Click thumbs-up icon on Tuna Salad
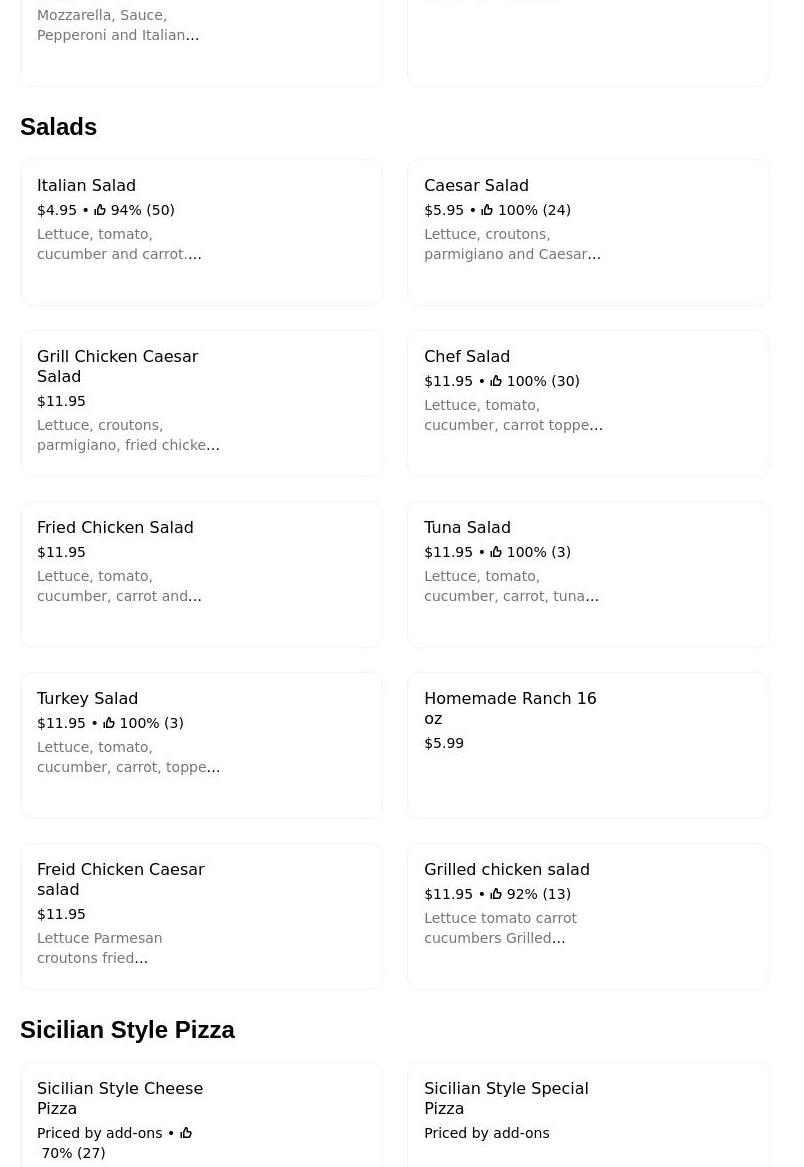The image size is (804, 1167). tap(496, 552)
